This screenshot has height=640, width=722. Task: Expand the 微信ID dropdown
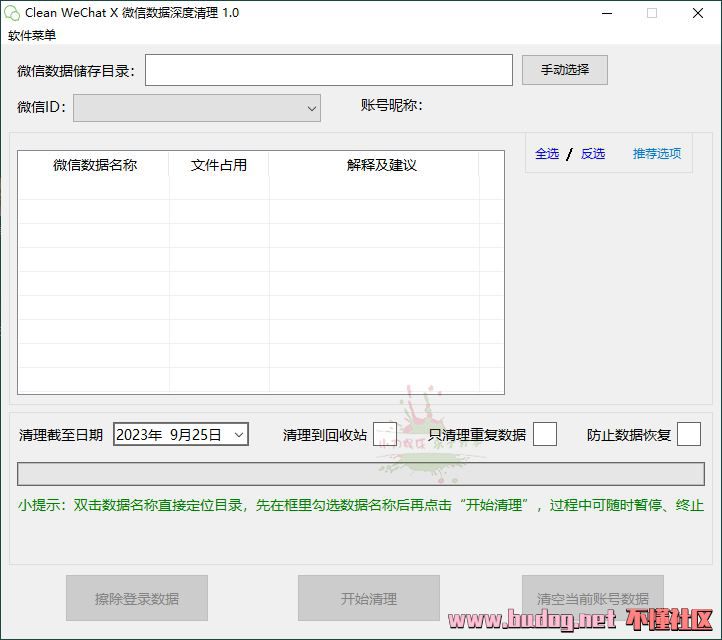[x=311, y=107]
